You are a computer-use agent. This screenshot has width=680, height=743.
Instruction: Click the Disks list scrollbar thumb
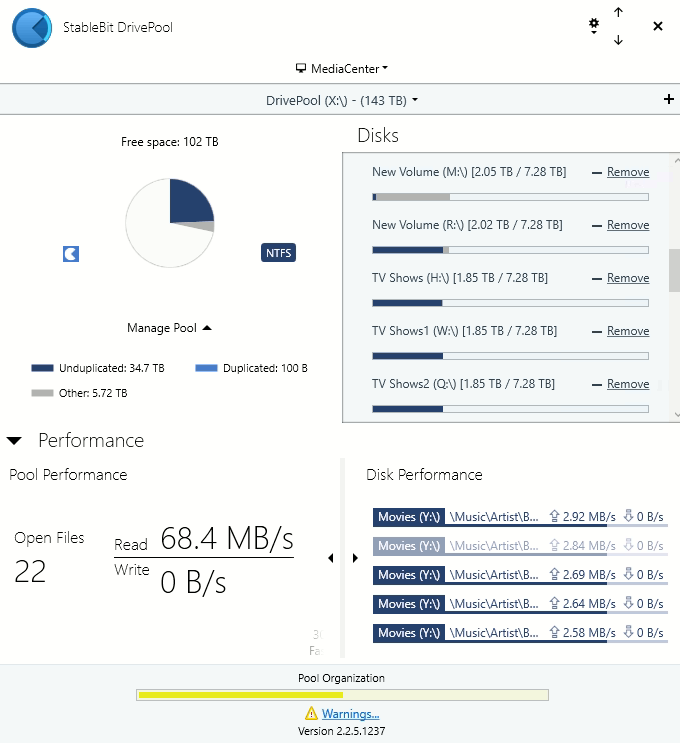(x=674, y=270)
